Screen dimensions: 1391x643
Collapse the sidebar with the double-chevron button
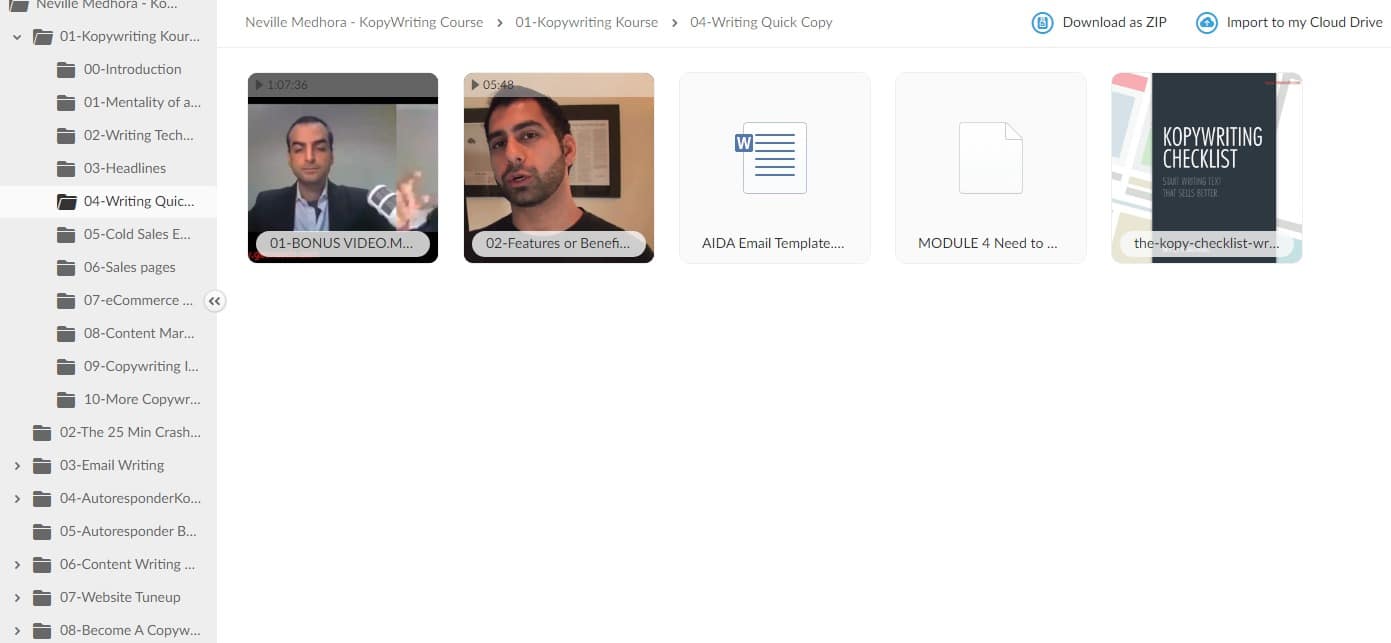(215, 300)
